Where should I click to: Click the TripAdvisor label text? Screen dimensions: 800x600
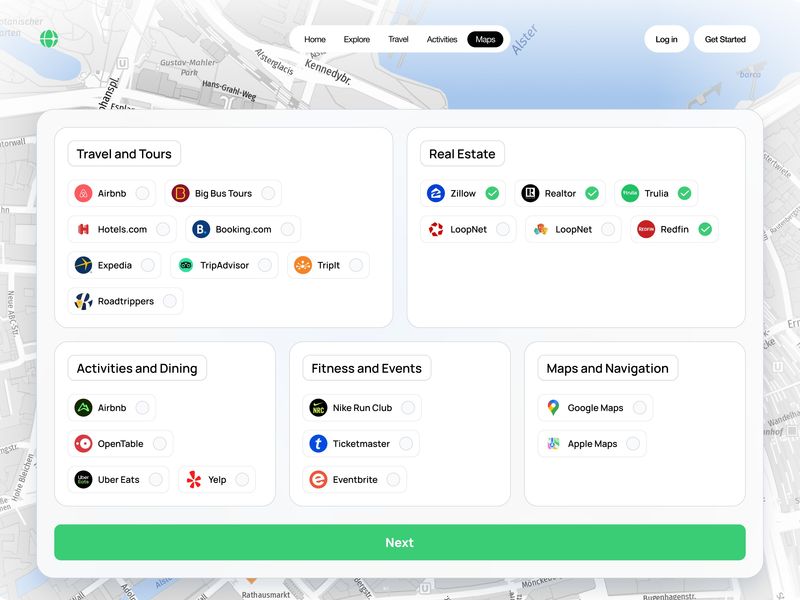[224, 265]
